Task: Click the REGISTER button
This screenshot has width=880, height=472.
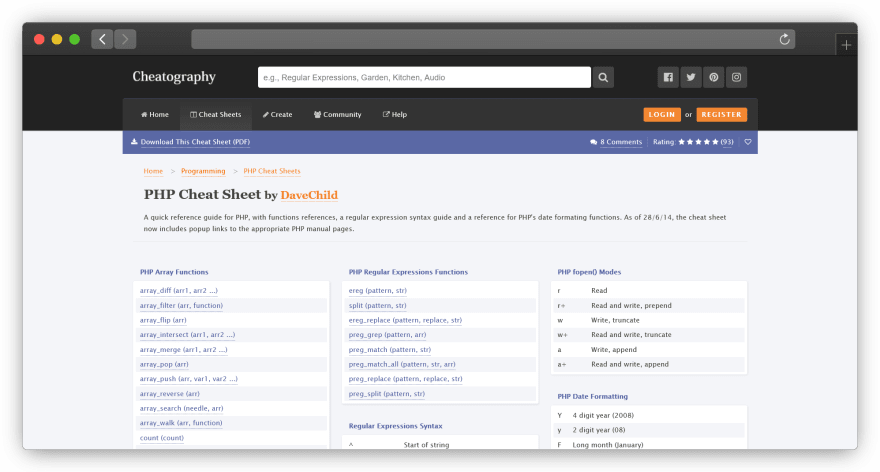Action: click(x=721, y=114)
